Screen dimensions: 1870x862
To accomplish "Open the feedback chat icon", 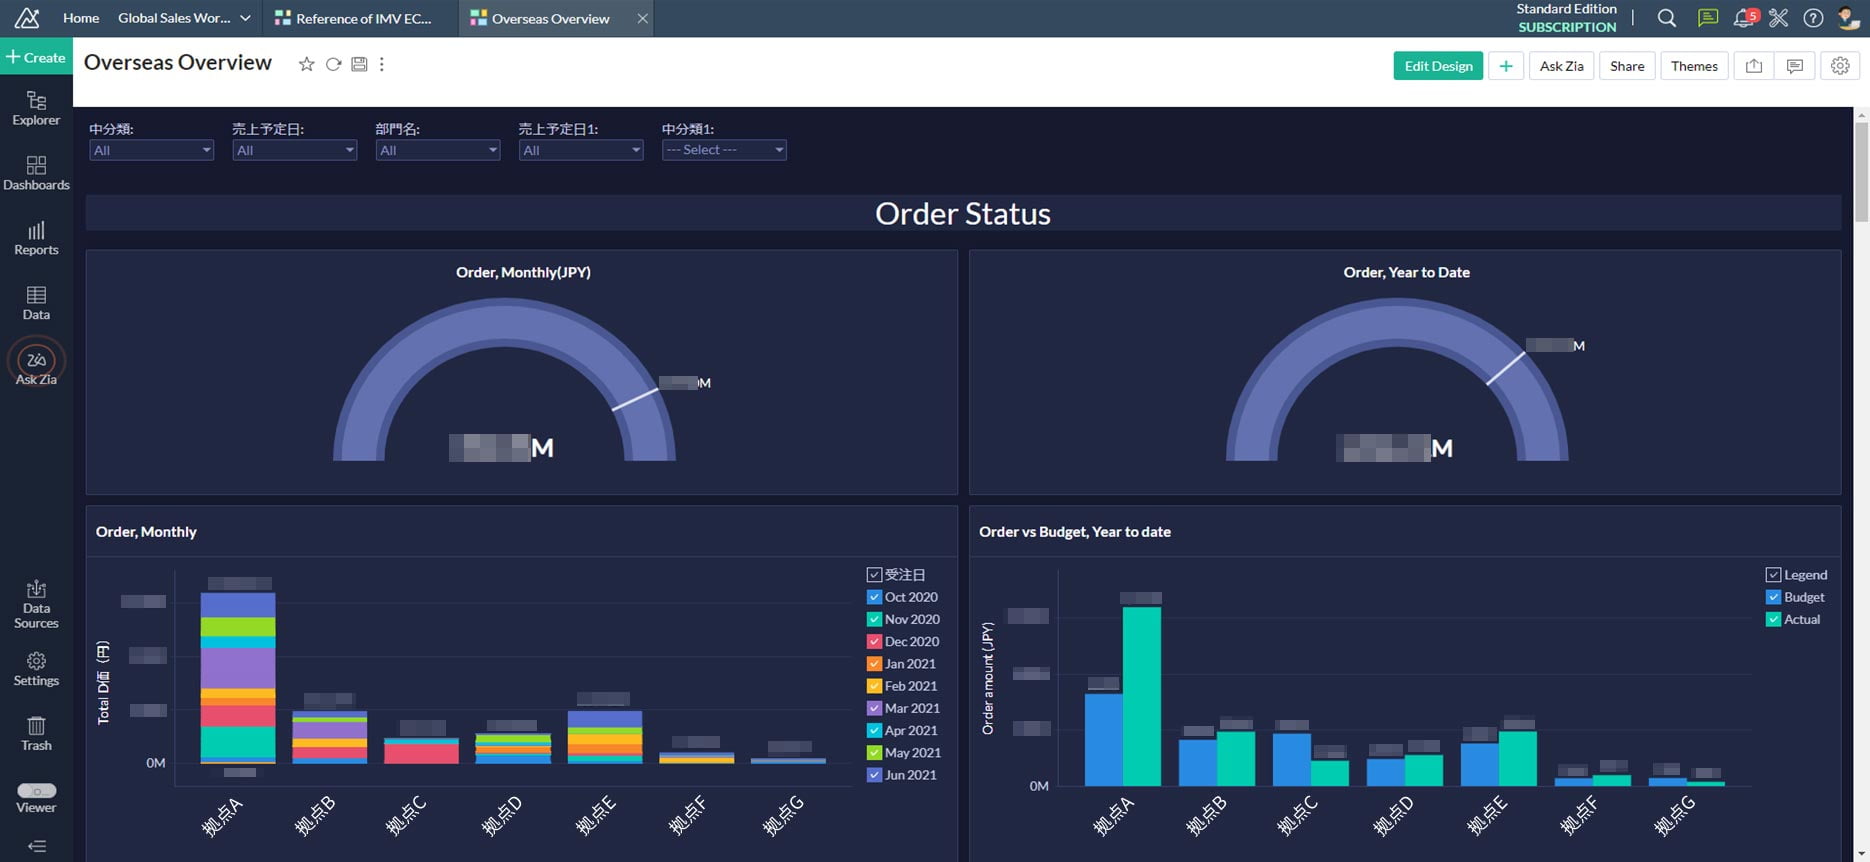I will 1708,18.
